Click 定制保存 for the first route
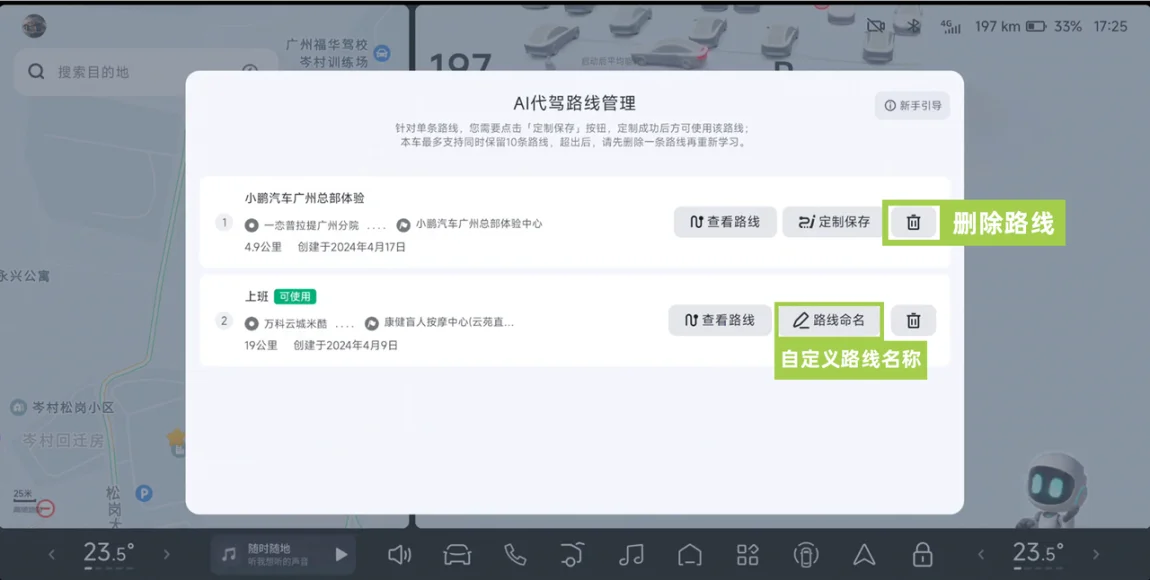Viewport: 1150px width, 580px height. click(833, 222)
